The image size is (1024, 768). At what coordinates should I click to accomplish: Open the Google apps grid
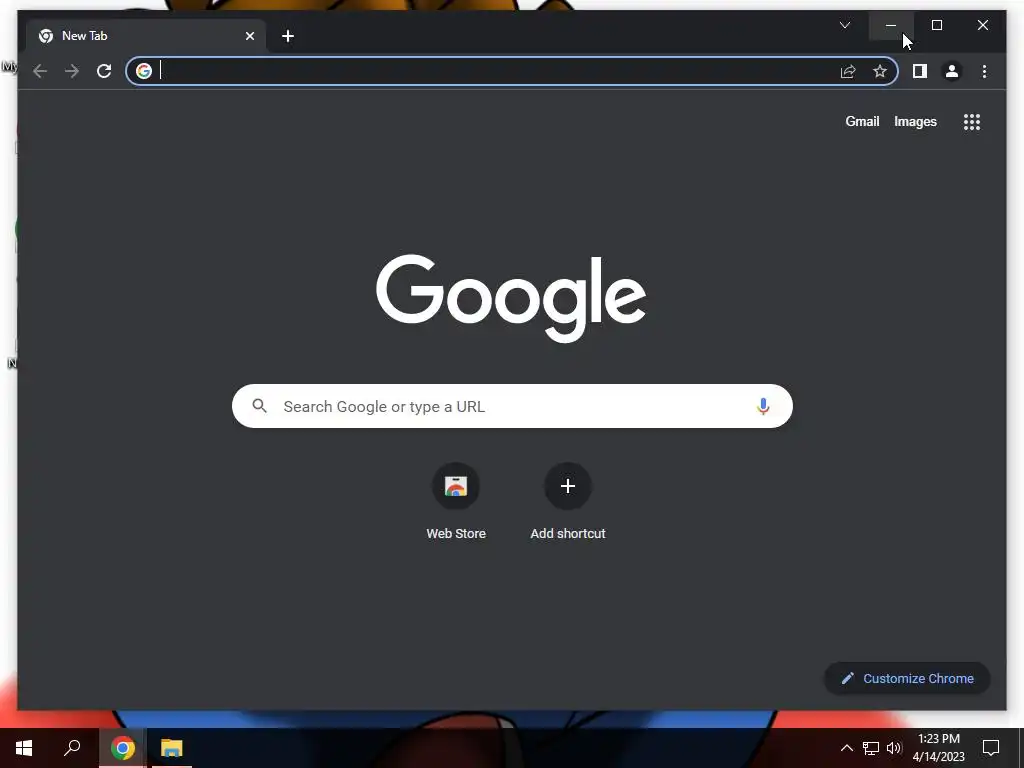click(972, 122)
